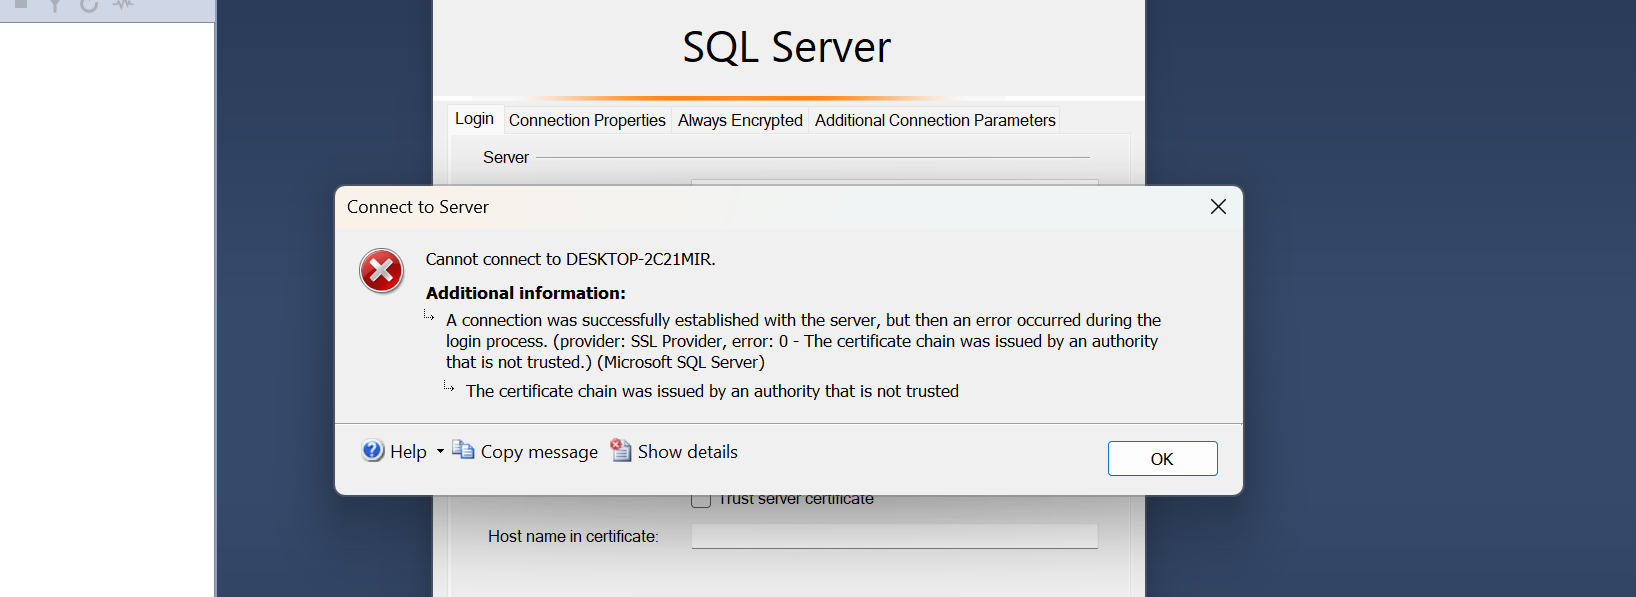This screenshot has width=1636, height=597.
Task: Click the Refresh icon in the toolbar
Action: [x=88, y=6]
